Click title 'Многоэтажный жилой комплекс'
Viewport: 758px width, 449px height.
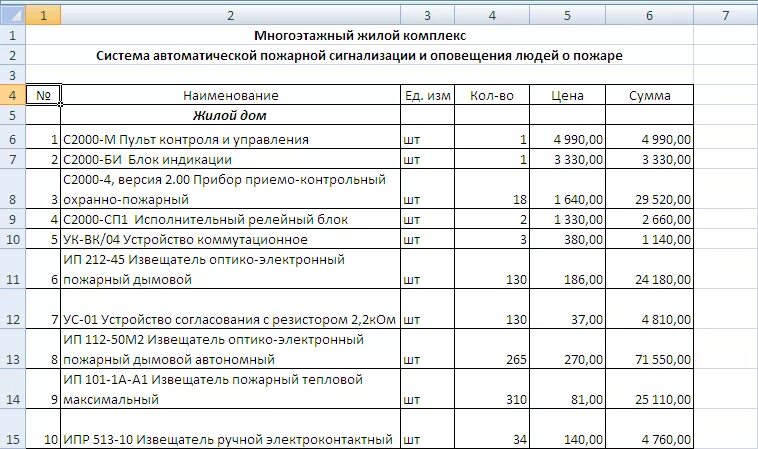[360, 35]
